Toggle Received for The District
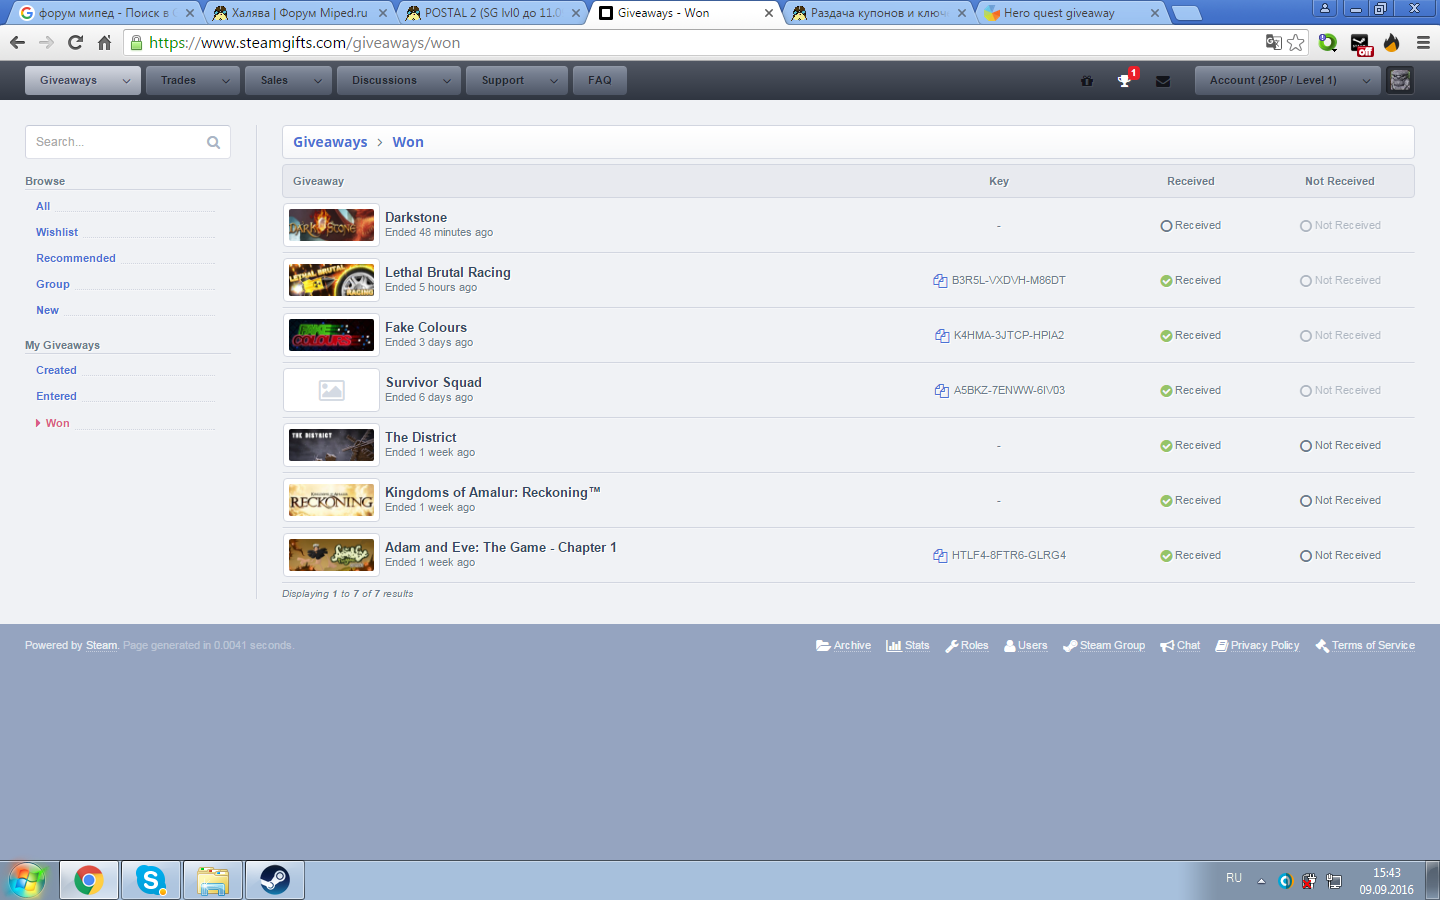The image size is (1440, 900). point(1190,446)
